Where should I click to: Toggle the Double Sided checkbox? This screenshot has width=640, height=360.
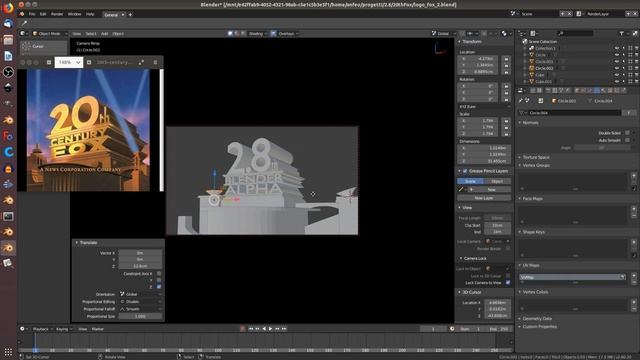pyautogui.click(x=627, y=133)
